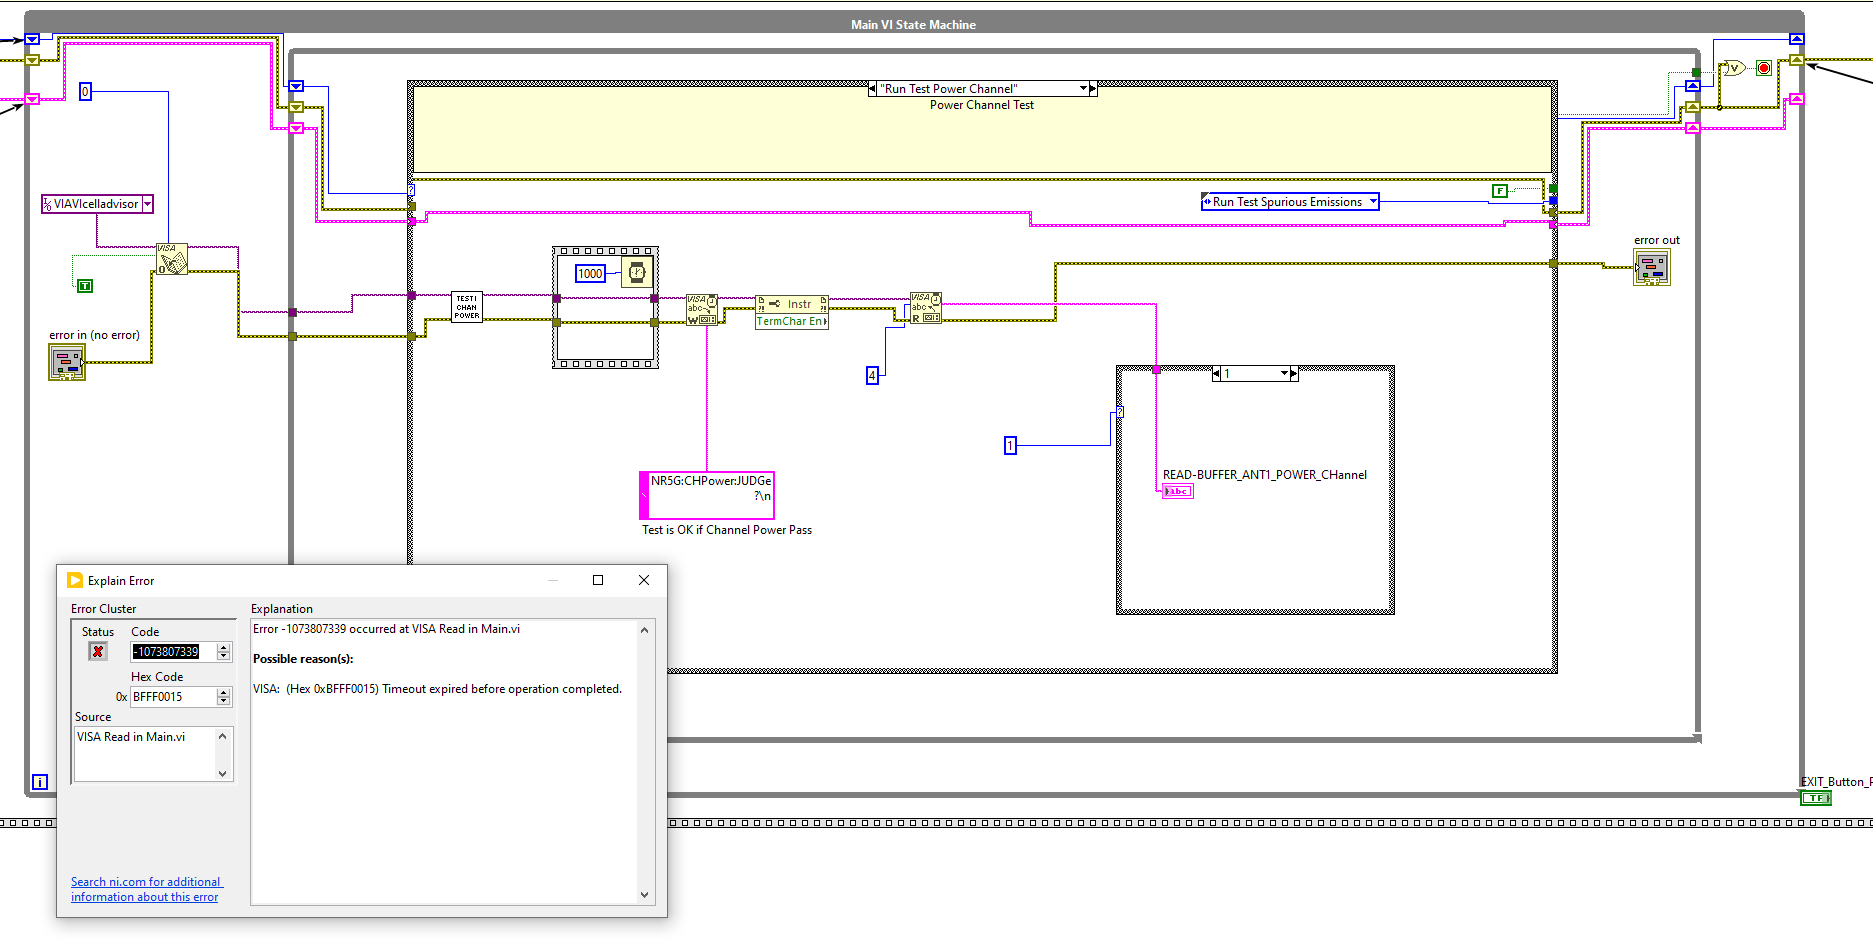Select the error out cluster terminal
1873x939 pixels.
coord(1652,267)
